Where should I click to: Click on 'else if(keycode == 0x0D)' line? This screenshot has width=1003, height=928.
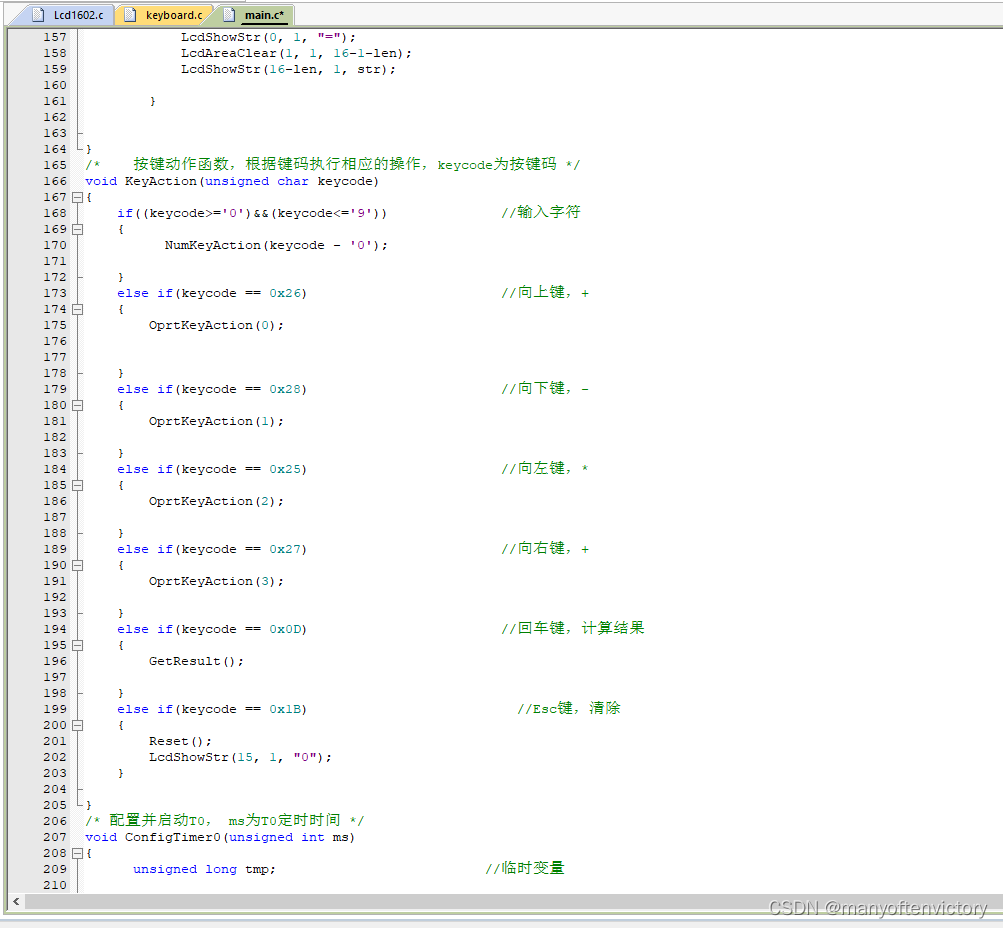(212, 629)
